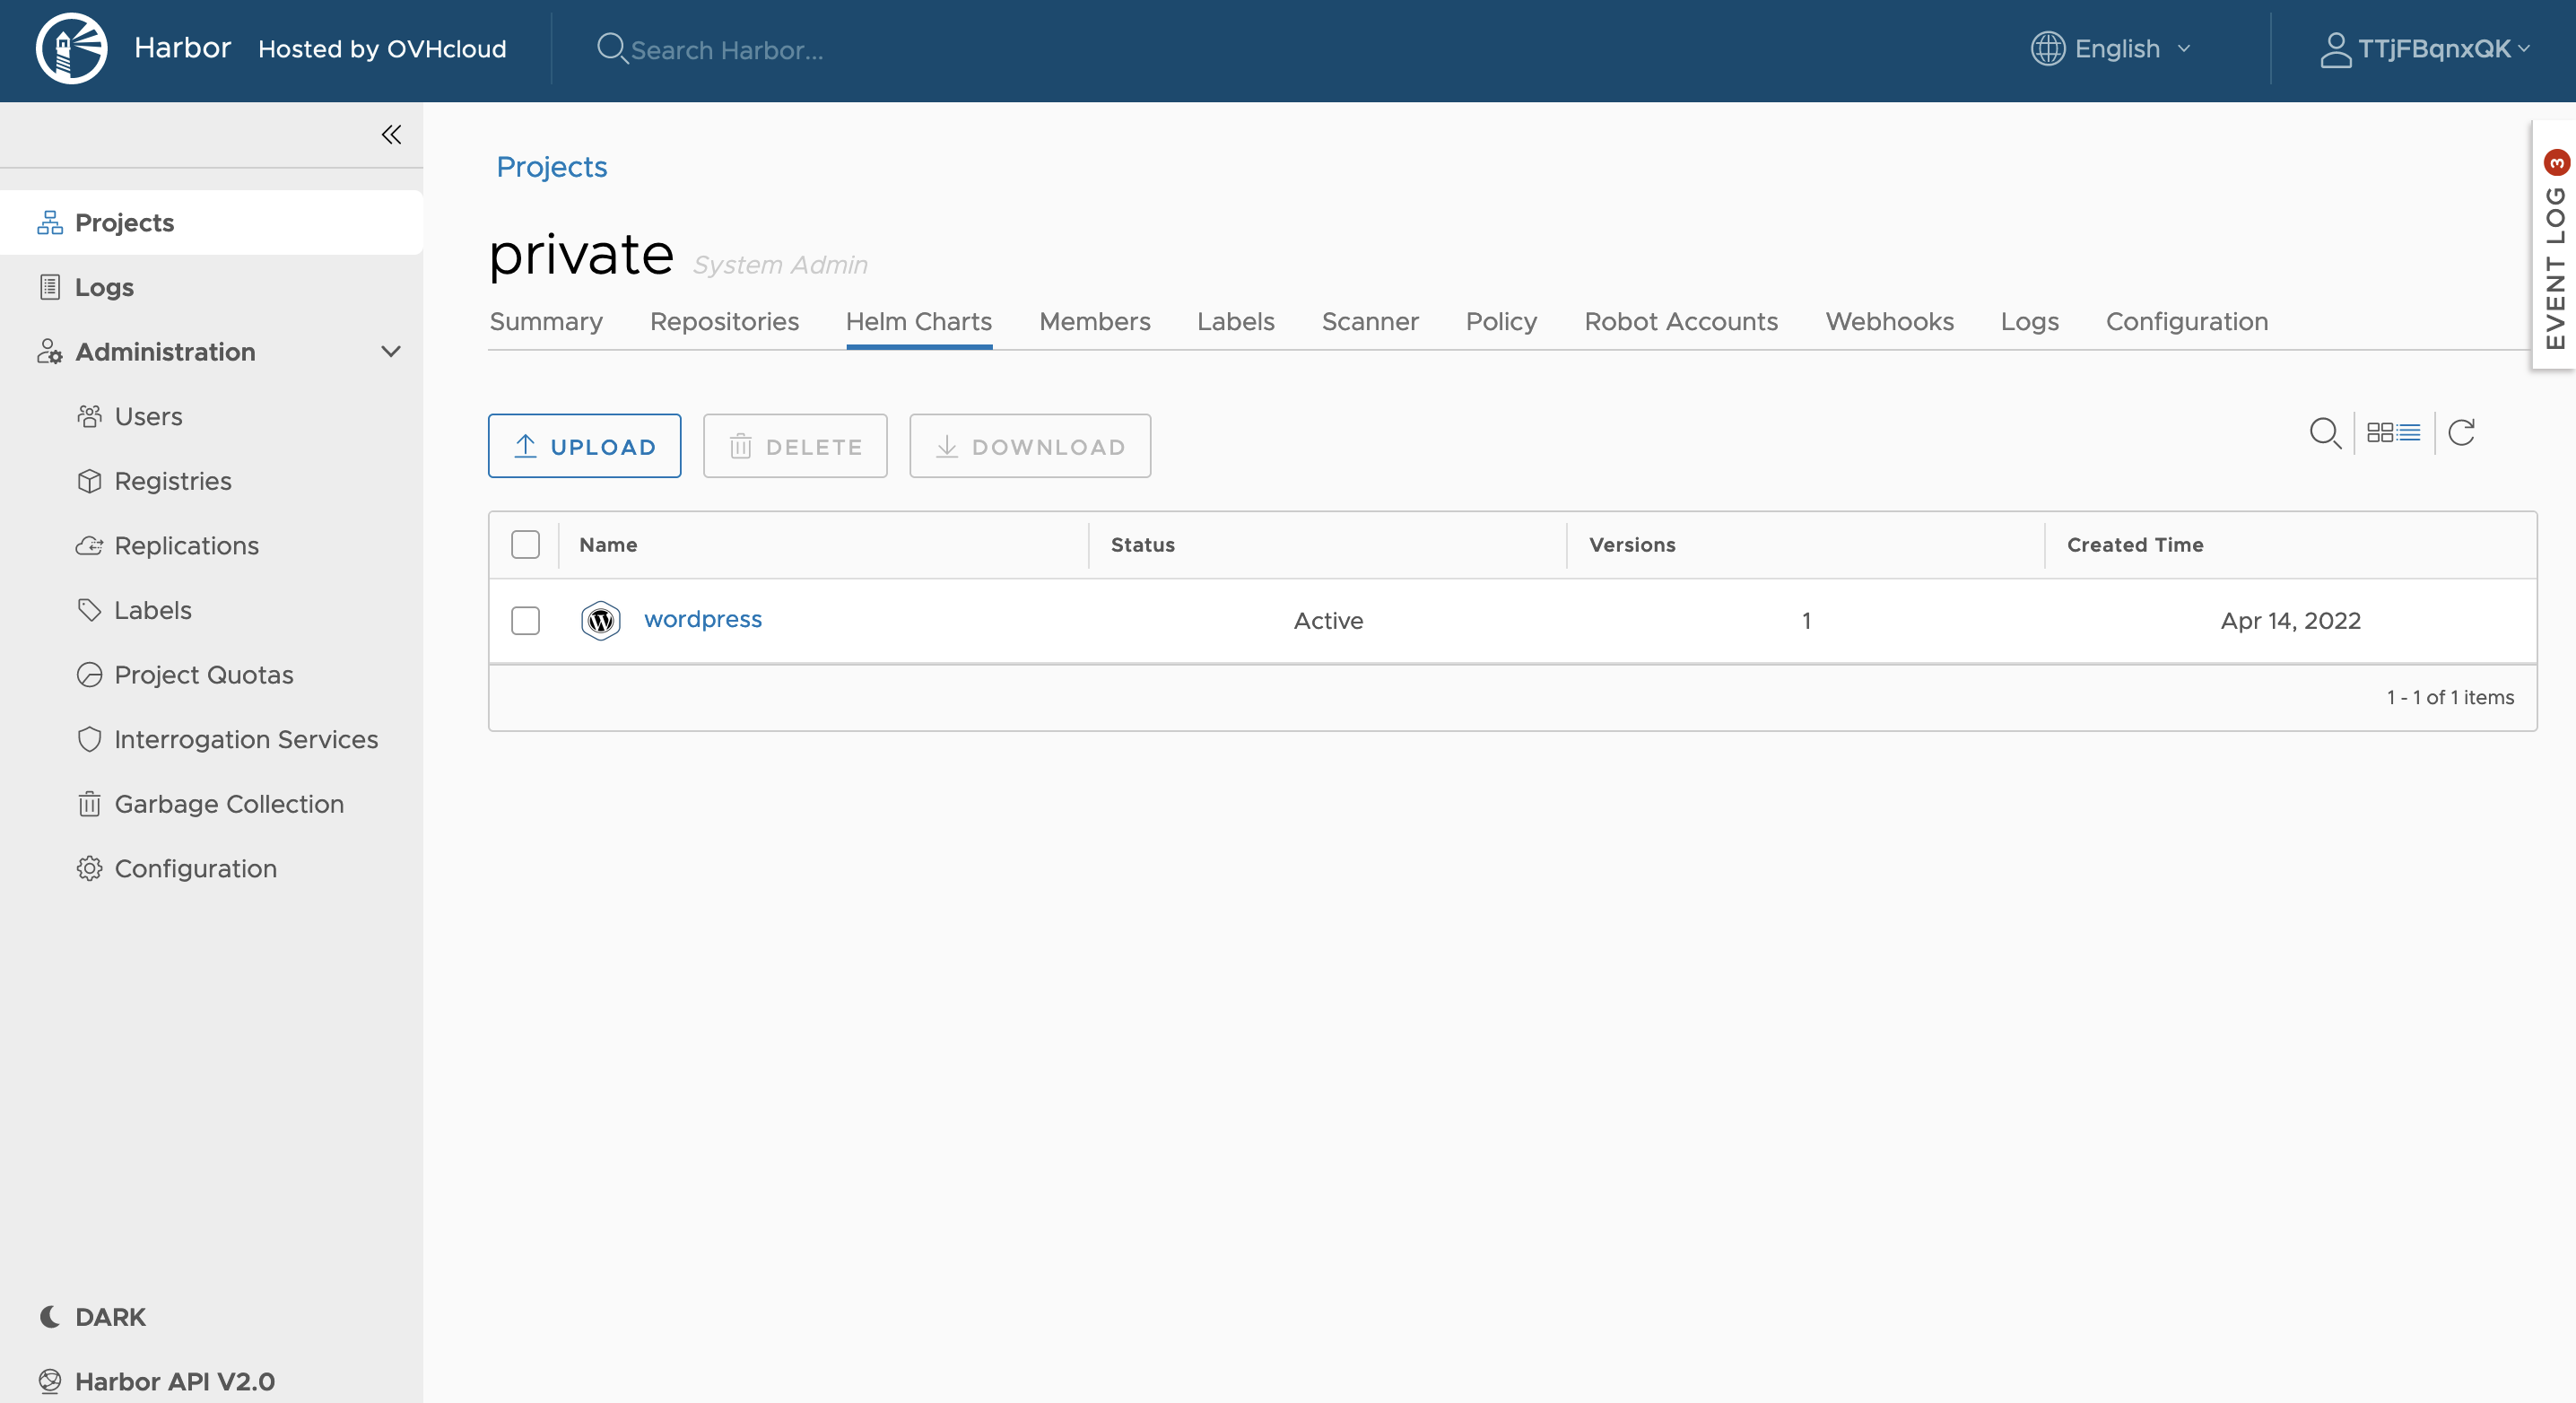Click the refresh icon above the table
2576x1403 pixels.
click(x=2461, y=433)
